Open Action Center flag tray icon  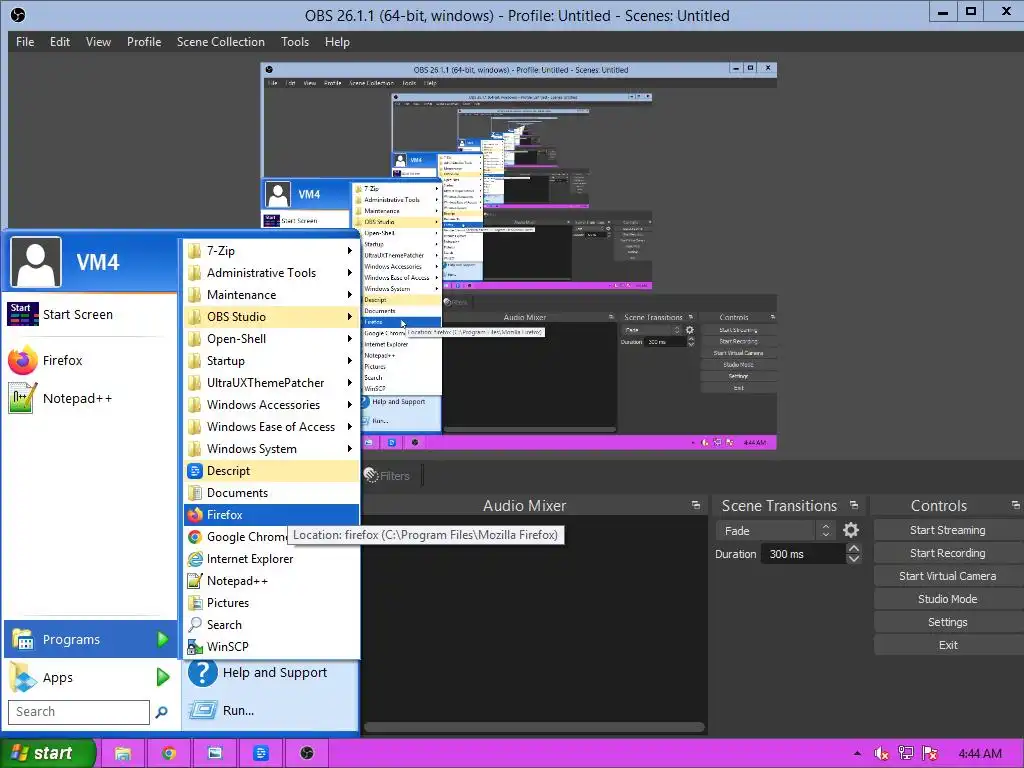pos(930,754)
